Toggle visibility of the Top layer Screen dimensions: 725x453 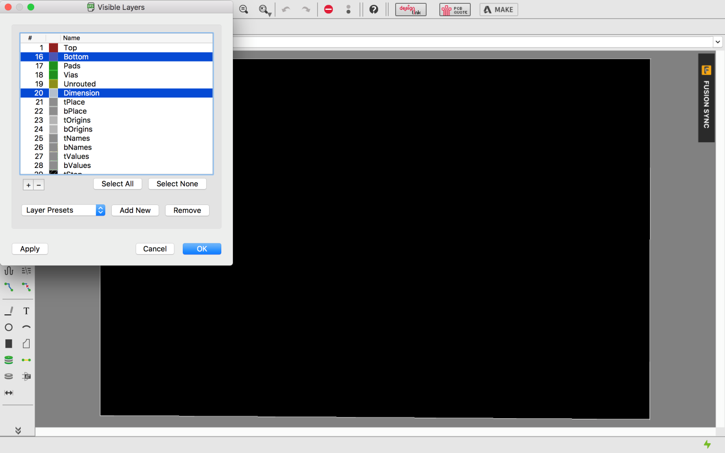point(117,48)
